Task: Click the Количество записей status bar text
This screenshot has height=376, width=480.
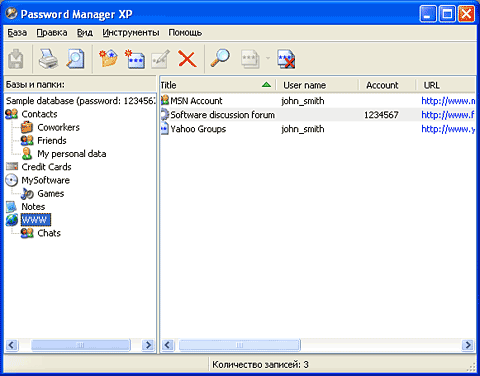Action: [x=260, y=365]
